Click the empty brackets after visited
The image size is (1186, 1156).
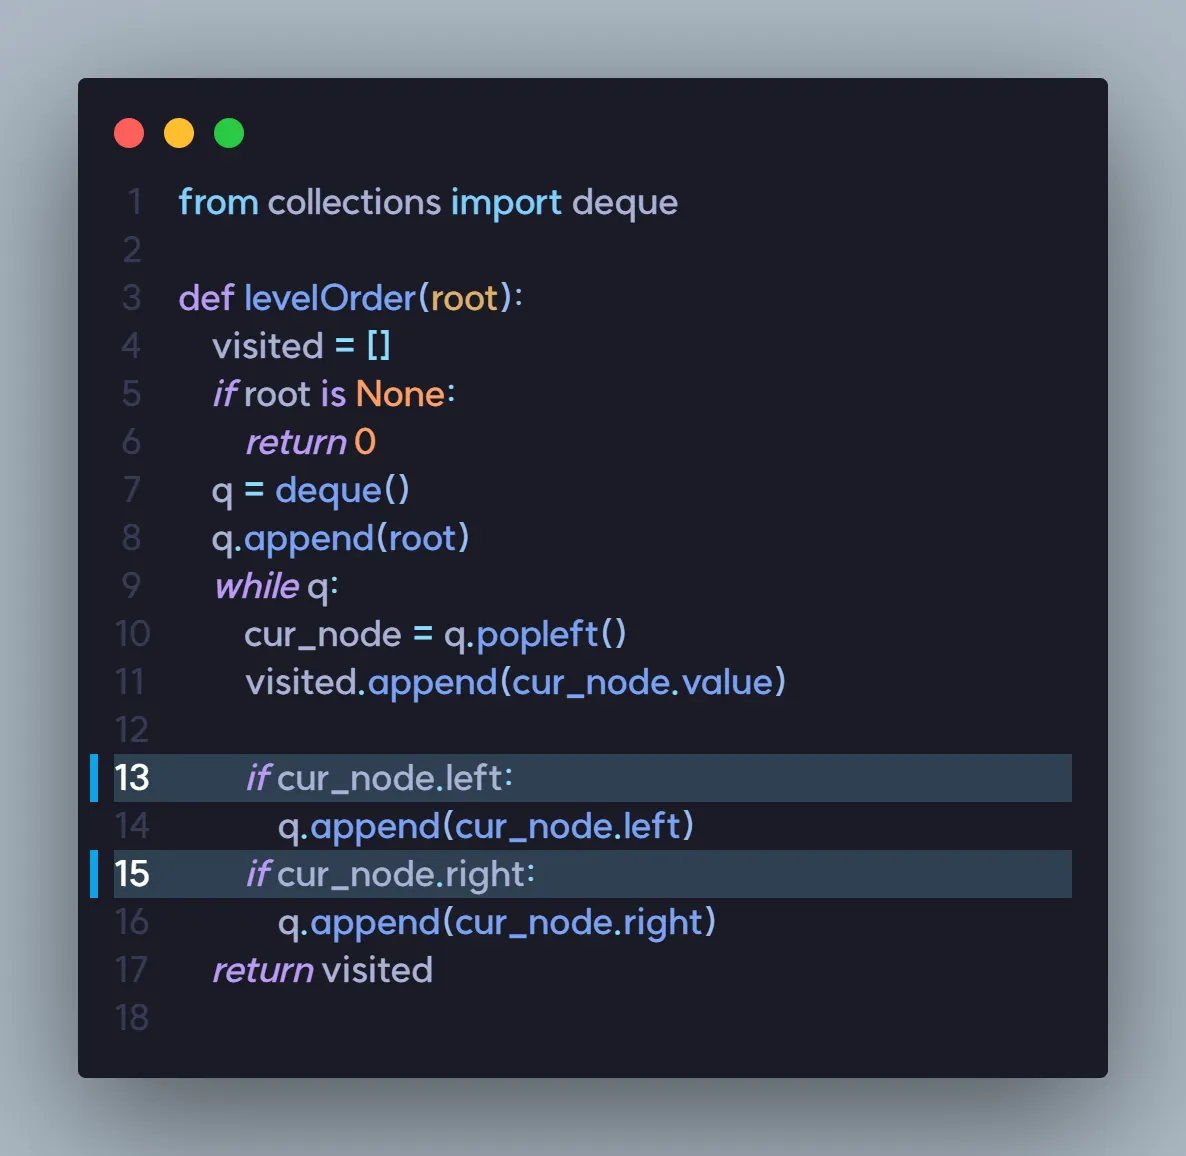click(378, 346)
